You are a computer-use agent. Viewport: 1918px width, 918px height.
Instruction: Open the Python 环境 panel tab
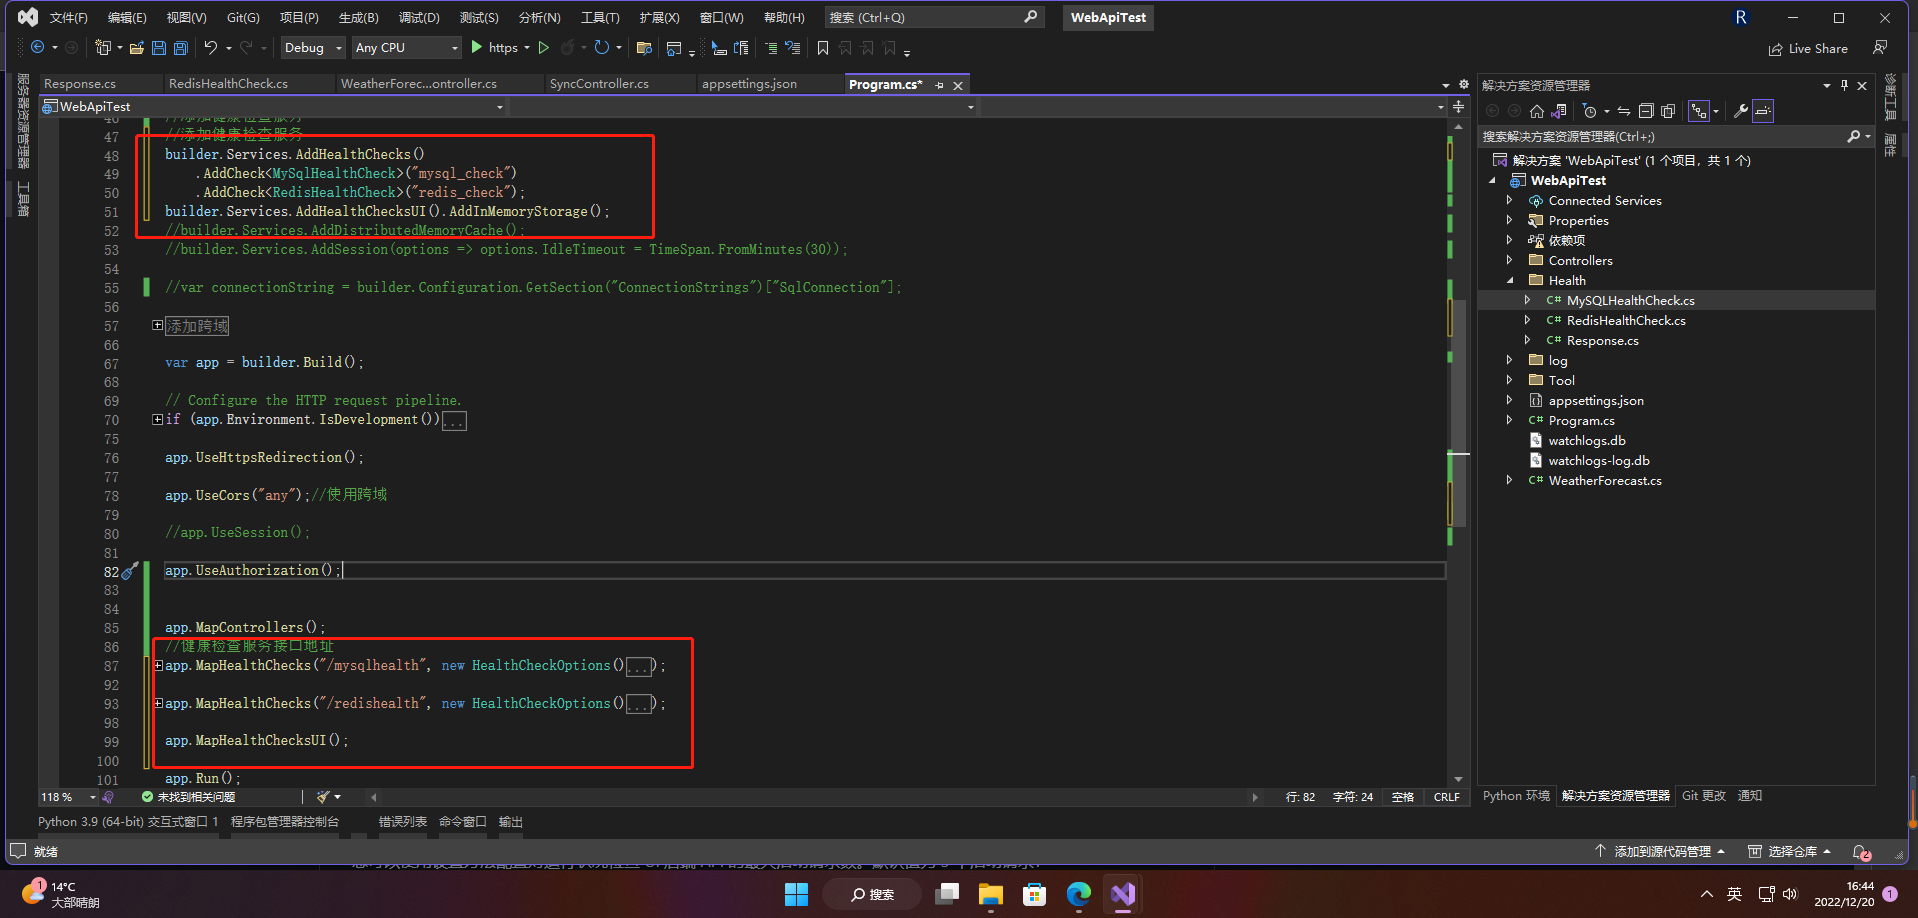pyautogui.click(x=1516, y=796)
